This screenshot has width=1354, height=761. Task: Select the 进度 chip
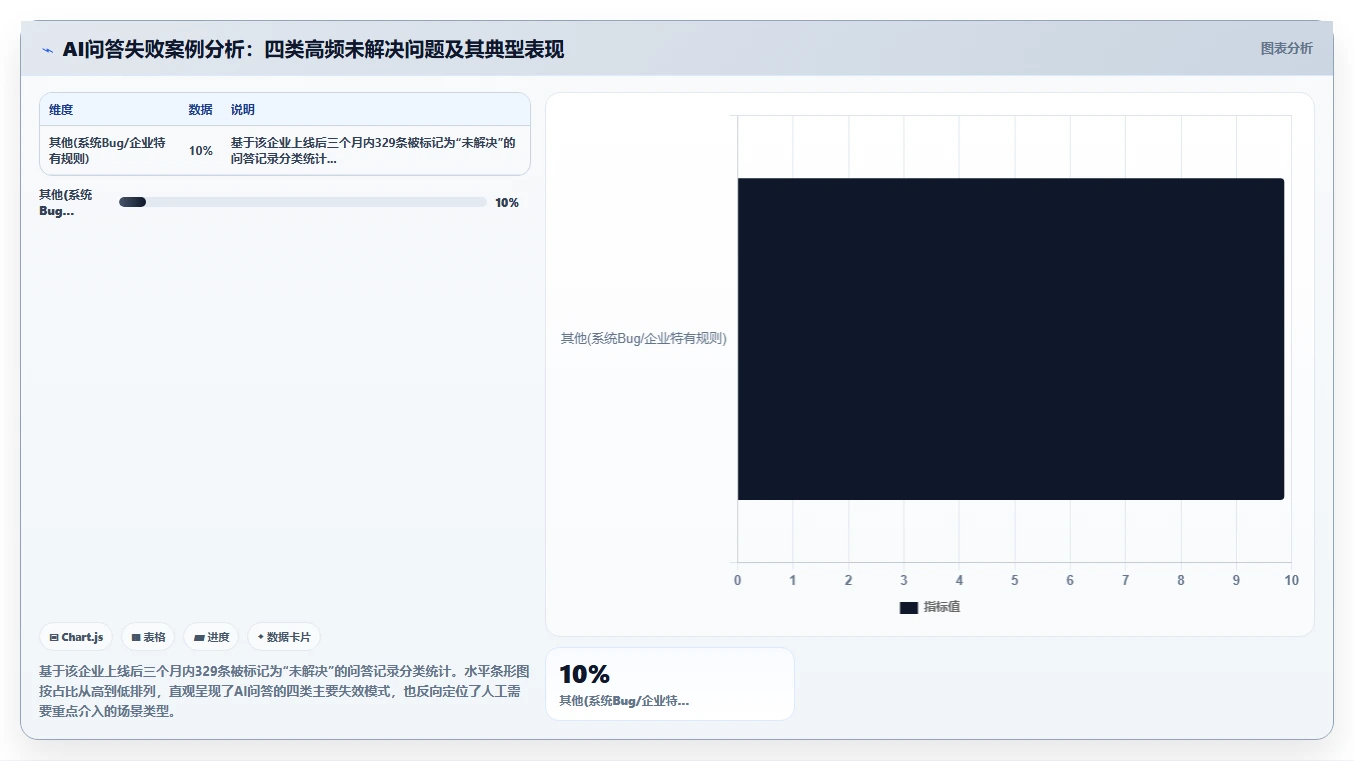[211, 637]
